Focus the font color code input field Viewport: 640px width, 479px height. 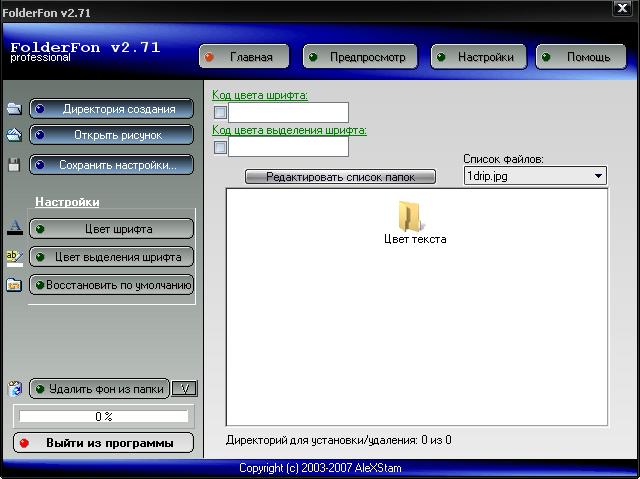pyautogui.click(x=288, y=112)
